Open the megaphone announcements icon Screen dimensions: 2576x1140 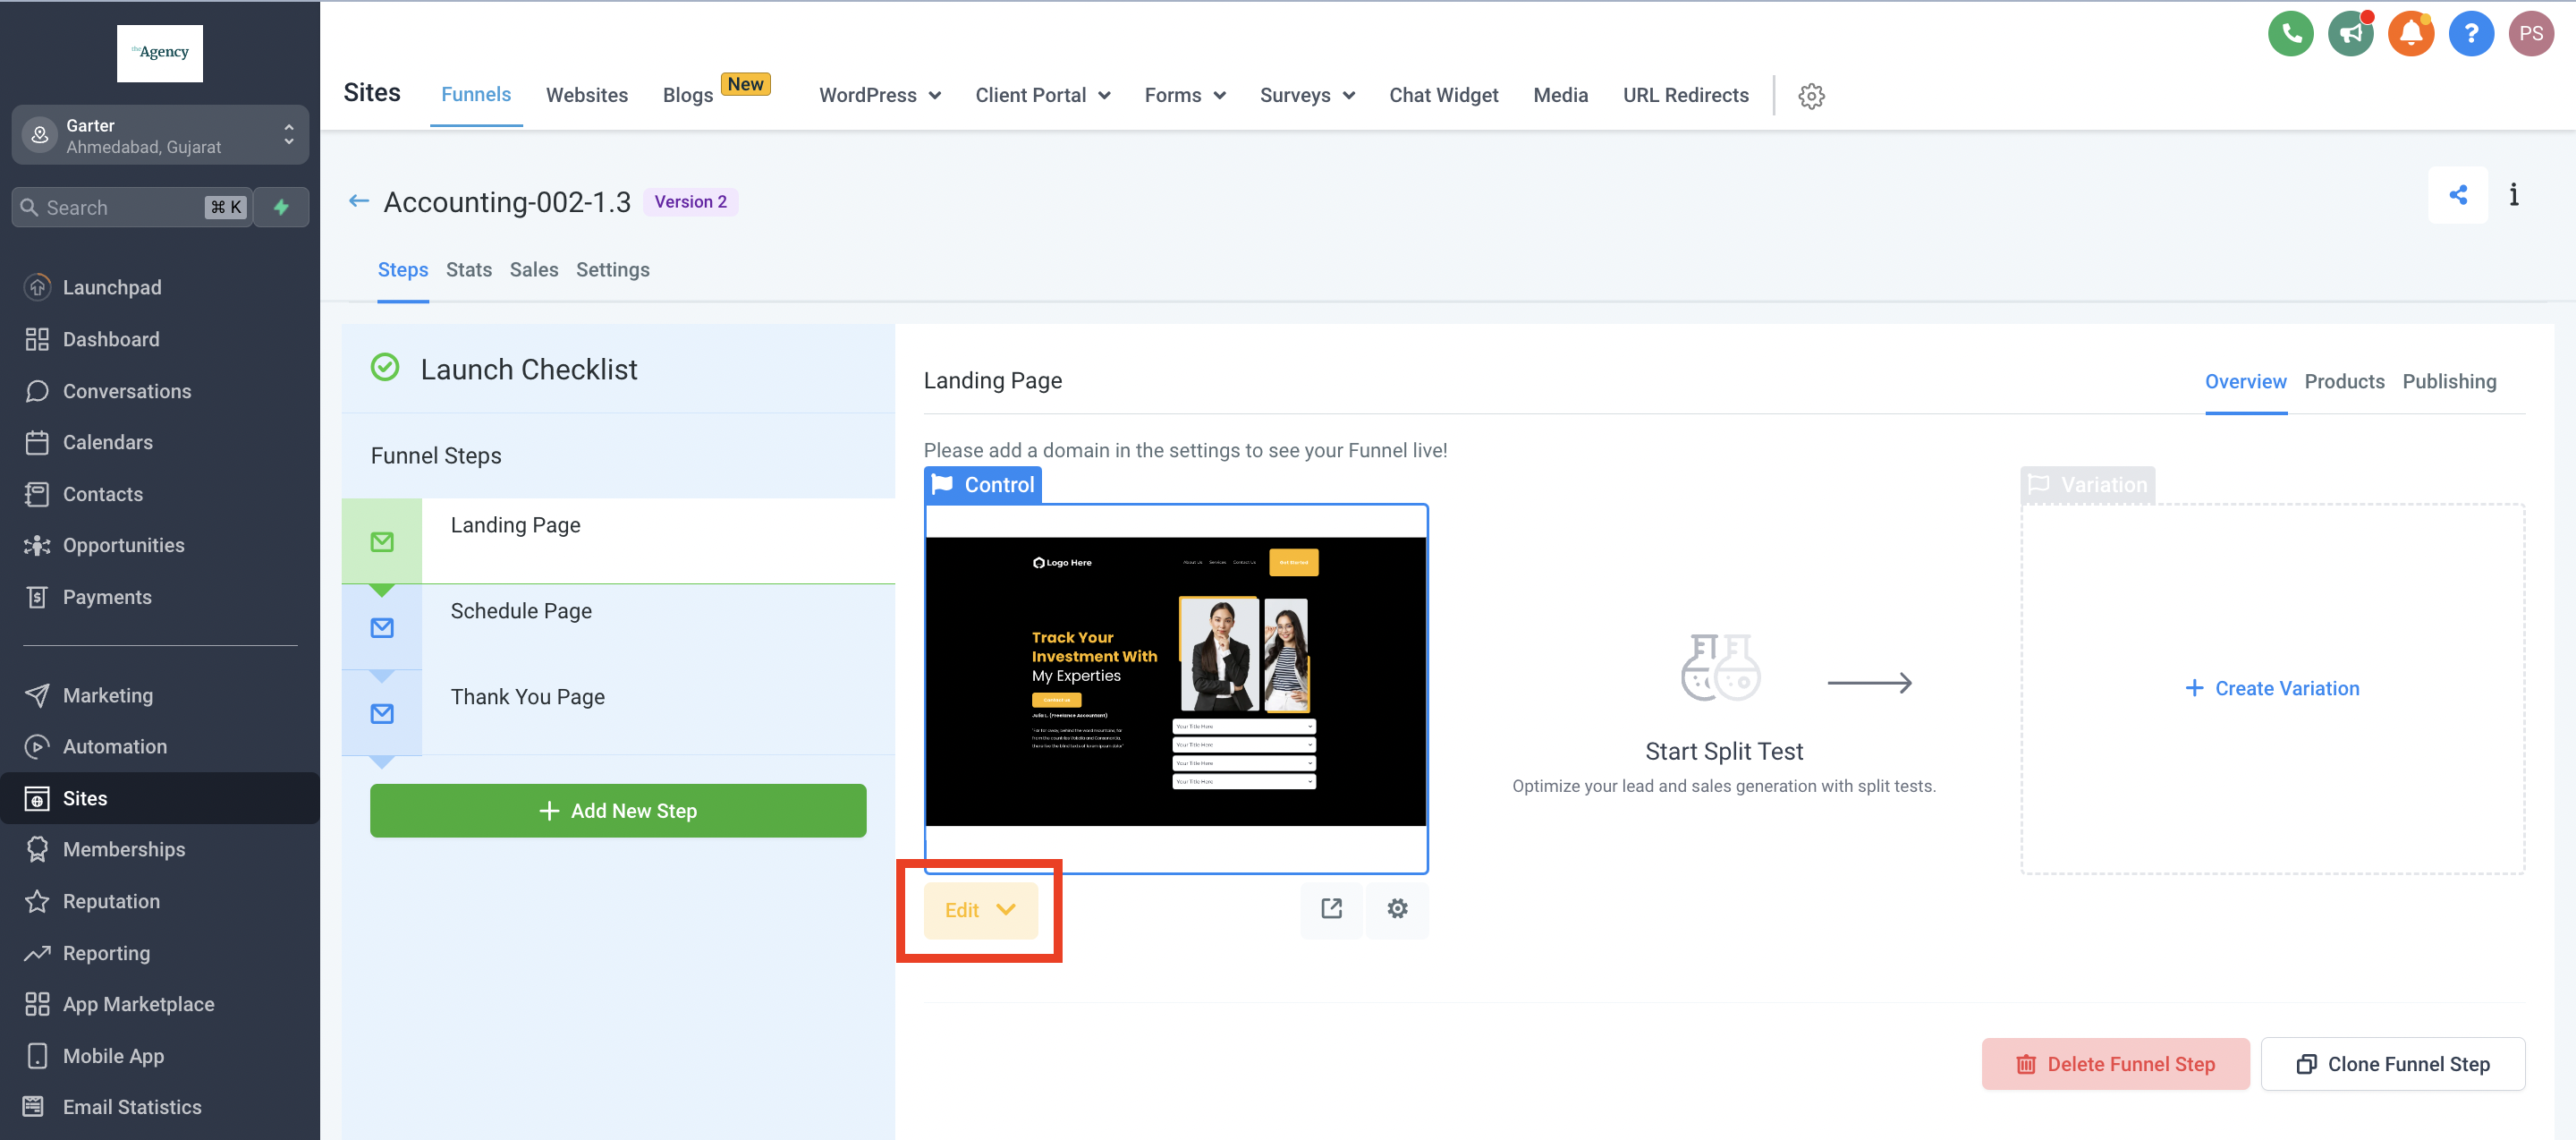click(2350, 34)
